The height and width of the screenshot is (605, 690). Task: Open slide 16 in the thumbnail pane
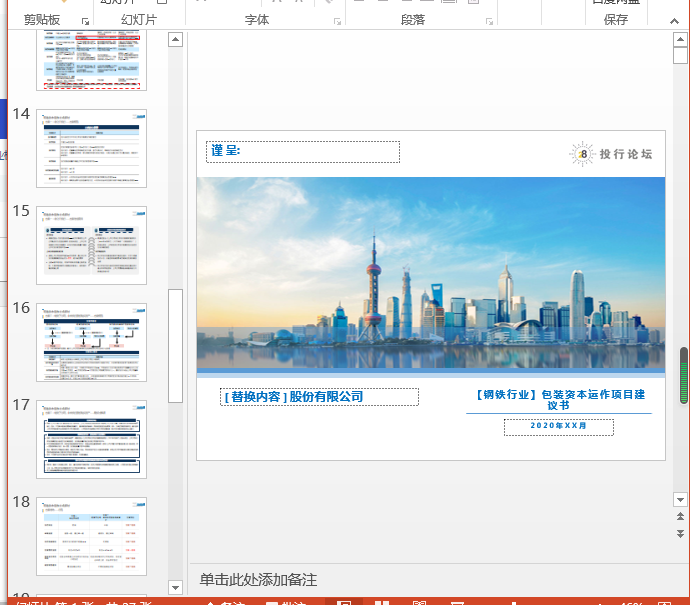[92, 342]
